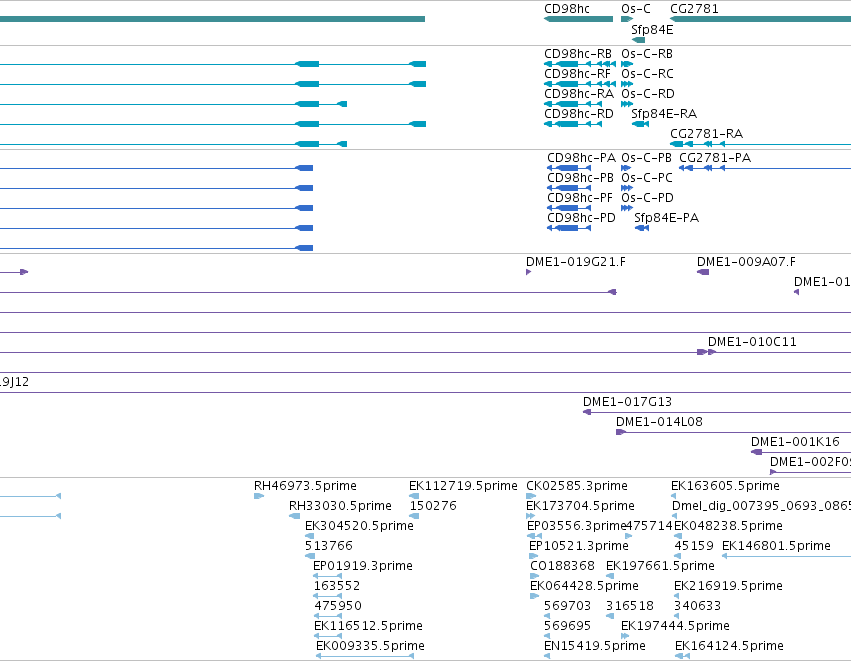Select the Os-C-RC transcript
The height and width of the screenshot is (661, 851).
[627, 84]
